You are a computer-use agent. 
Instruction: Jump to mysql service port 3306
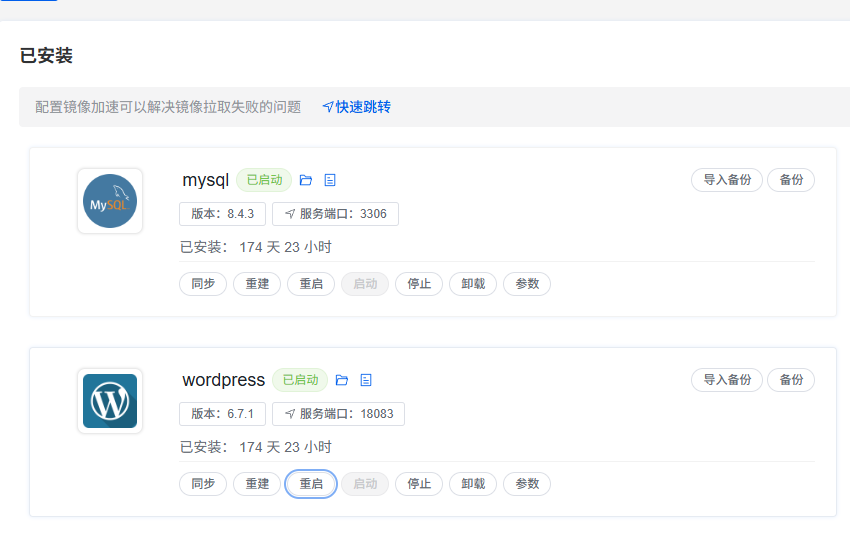click(x=335, y=214)
